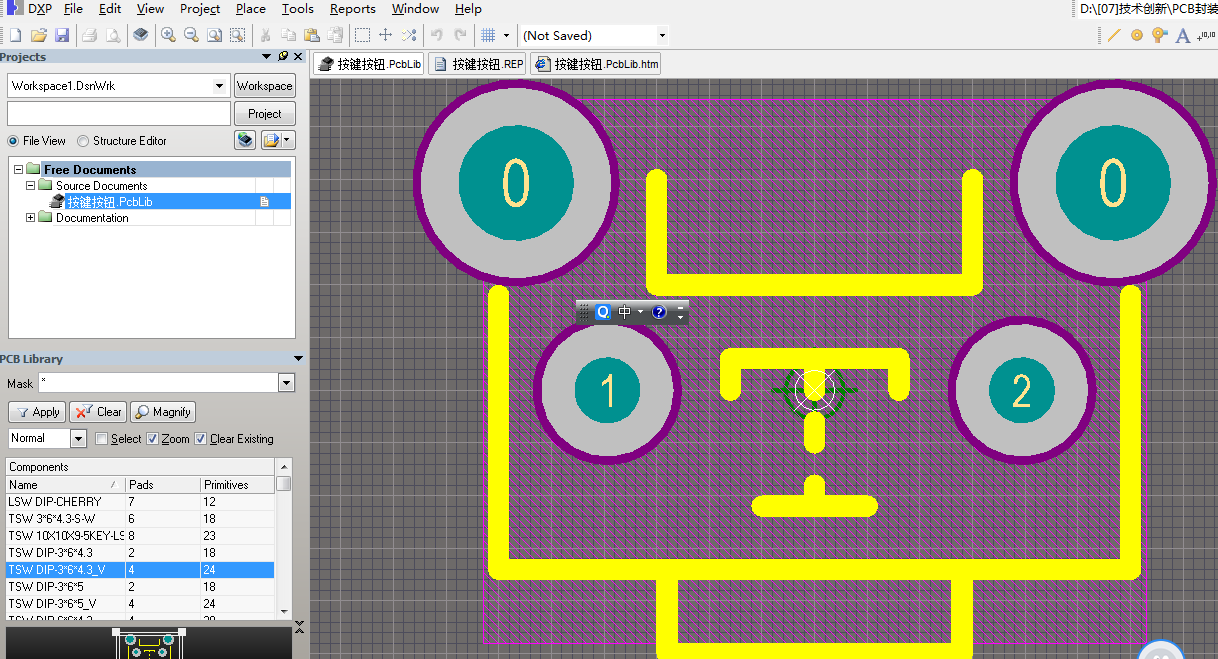Image resolution: width=1218 pixels, height=659 pixels.
Task: Toggle the Chinese input mode on the IME bar
Action: [625, 312]
